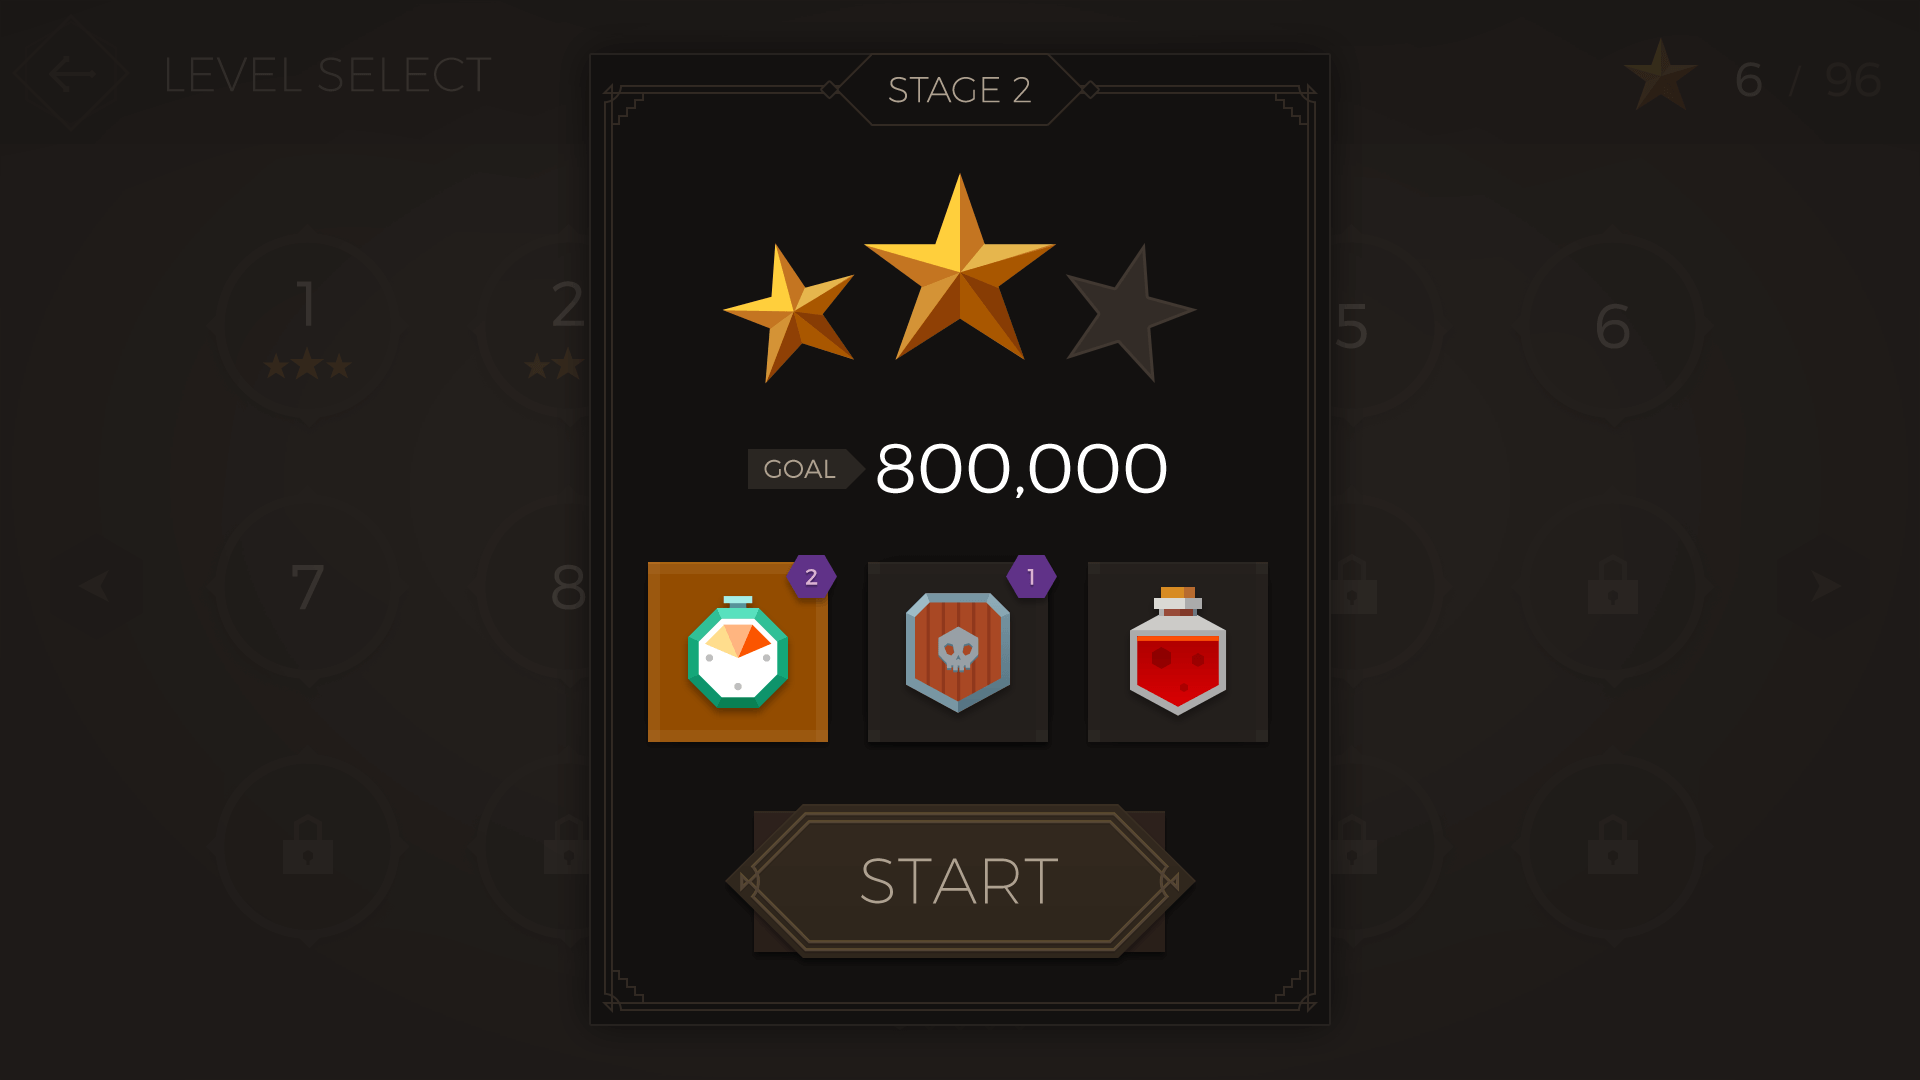
Task: Select the skull shield power-up
Action: pos(958,652)
